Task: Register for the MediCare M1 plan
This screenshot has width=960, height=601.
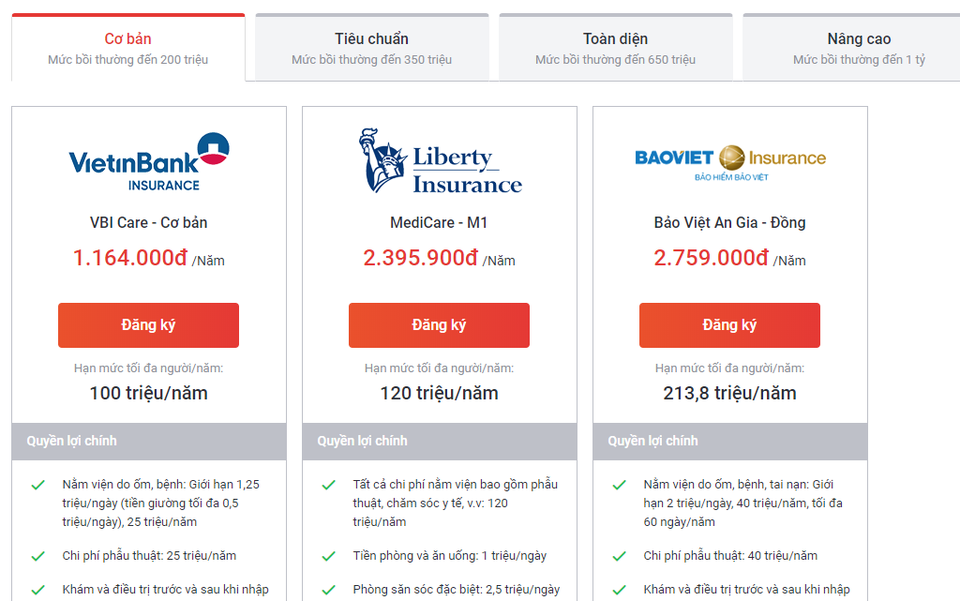Action: coord(439,325)
